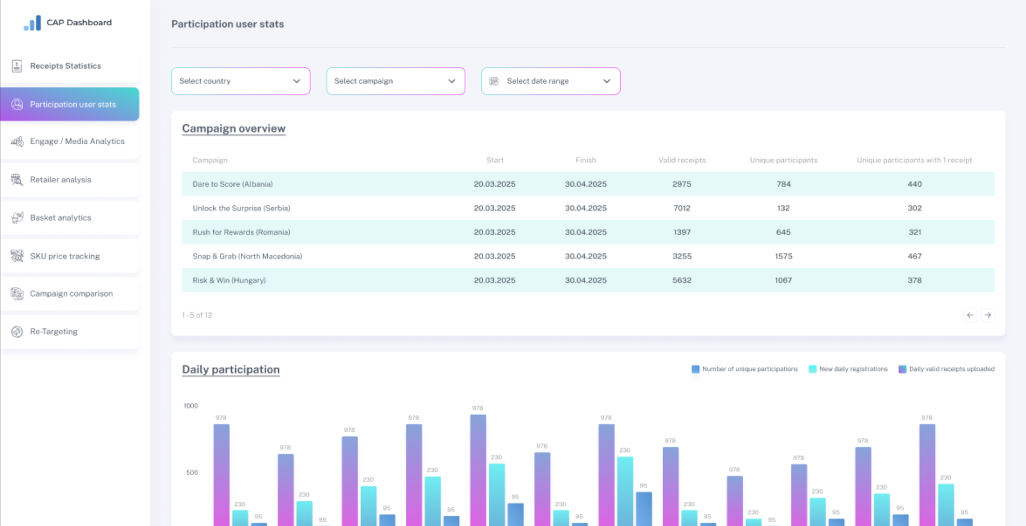The height and width of the screenshot is (526, 1026).
Task: Open the Select country dropdown
Action: coord(240,81)
